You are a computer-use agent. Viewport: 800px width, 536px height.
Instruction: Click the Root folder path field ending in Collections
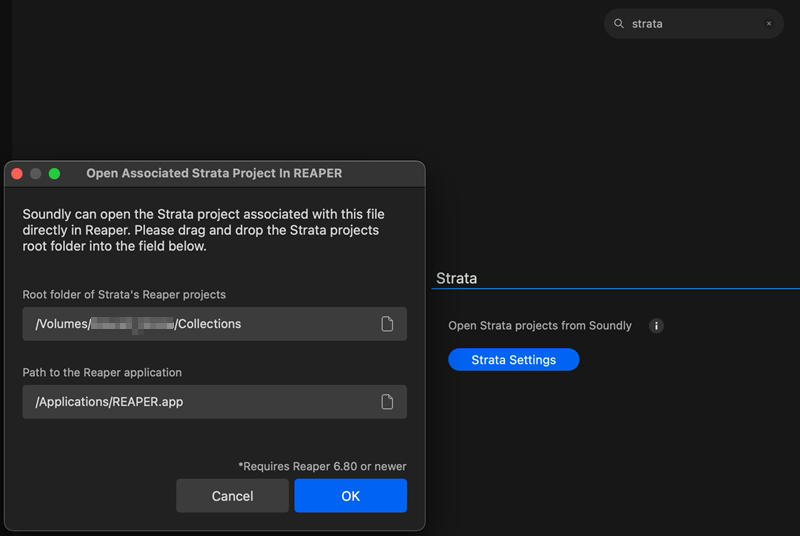coord(200,324)
